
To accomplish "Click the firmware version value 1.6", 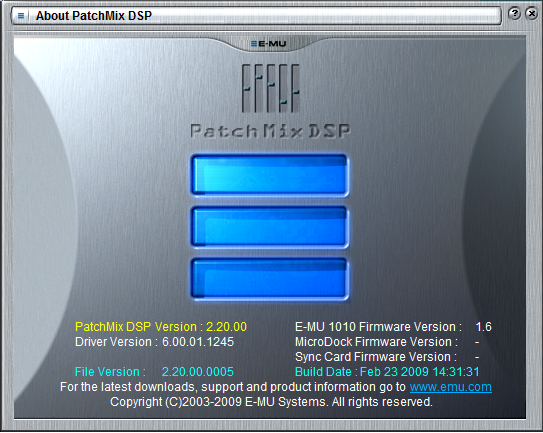I will pos(483,327).
